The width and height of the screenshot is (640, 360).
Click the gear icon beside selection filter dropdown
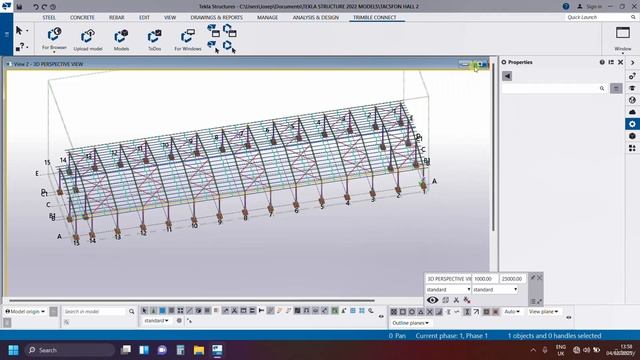tap(179, 320)
